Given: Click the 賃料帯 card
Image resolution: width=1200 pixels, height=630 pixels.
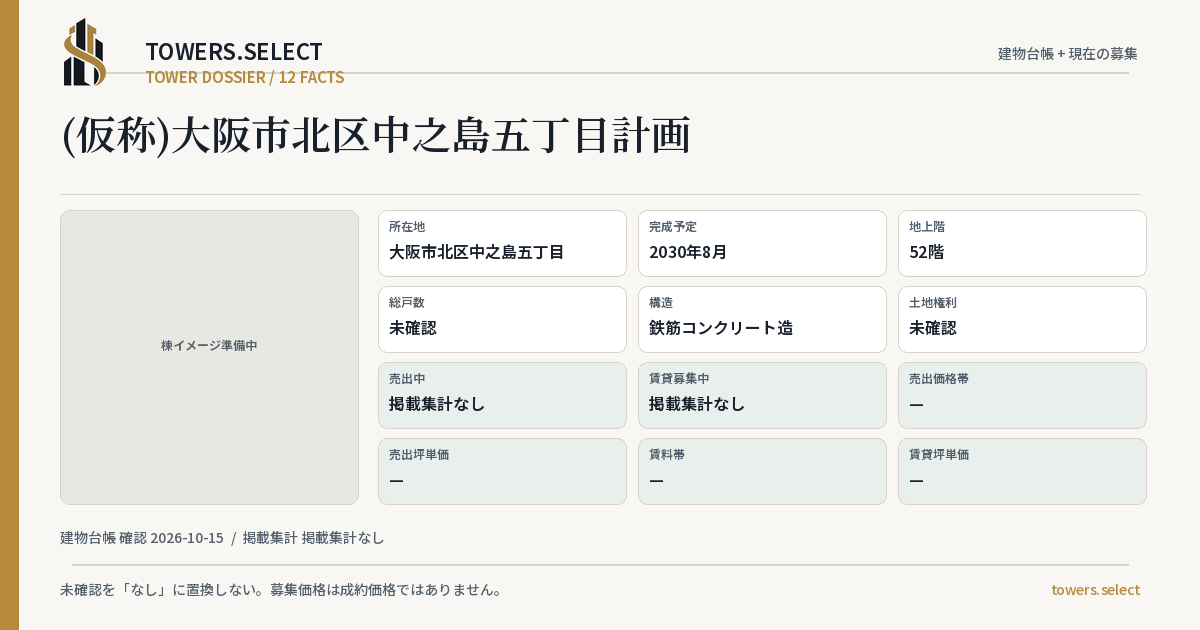Looking at the screenshot, I should 762,471.
